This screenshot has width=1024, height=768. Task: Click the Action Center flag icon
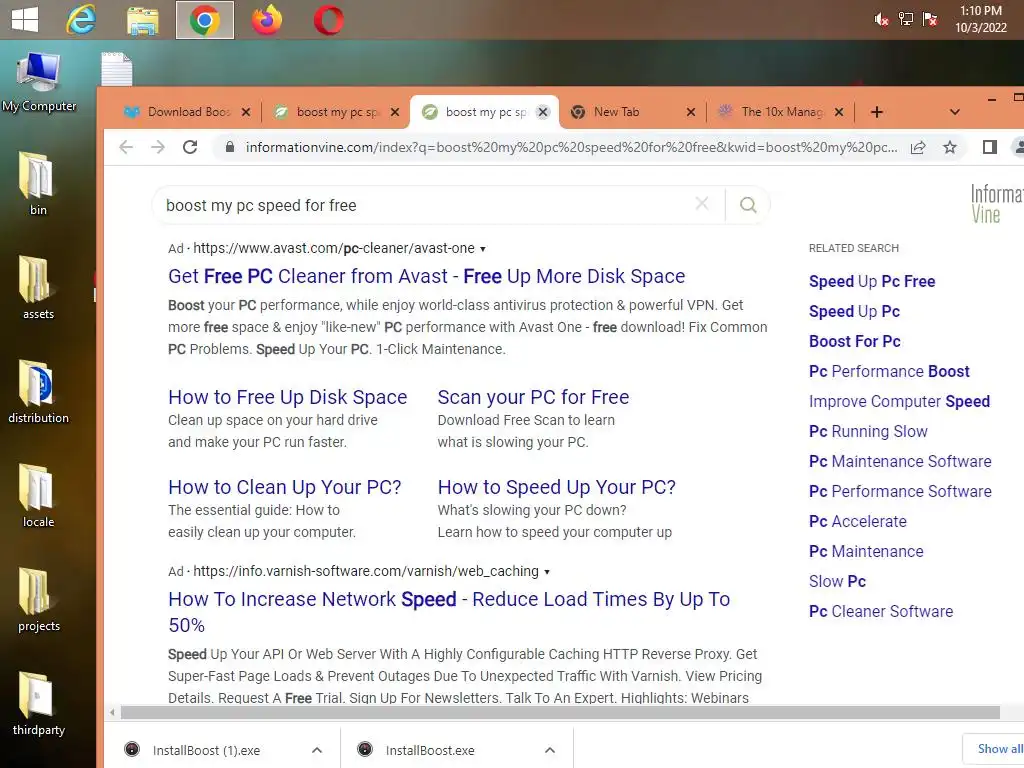click(930, 19)
